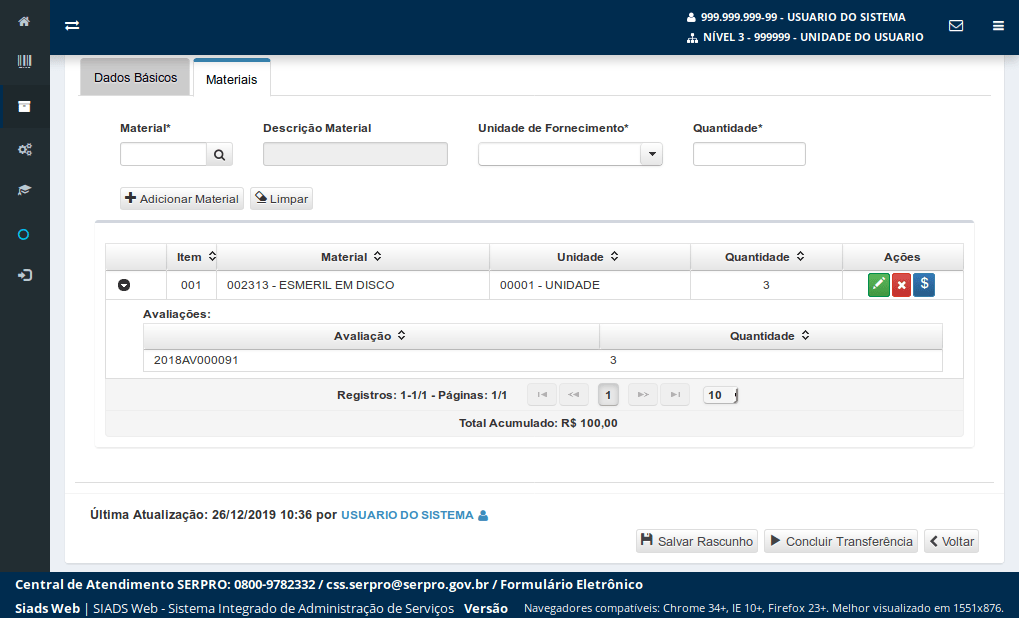The width and height of the screenshot is (1019, 618).
Task: Open the gears settings icon in the sidebar
Action: tap(24, 149)
